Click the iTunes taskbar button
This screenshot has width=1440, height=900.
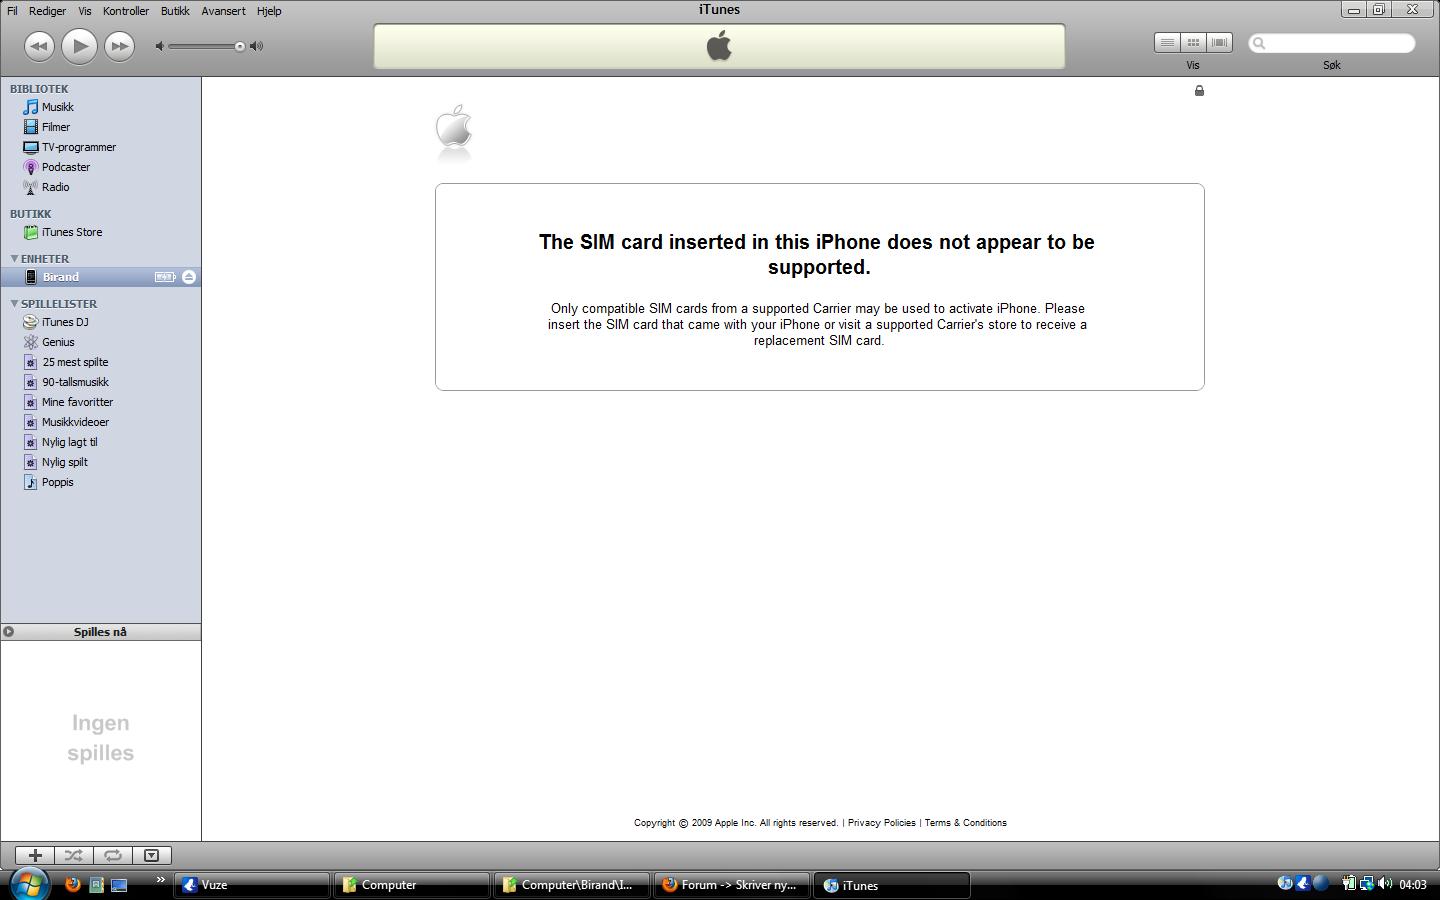pyautogui.click(x=892, y=885)
